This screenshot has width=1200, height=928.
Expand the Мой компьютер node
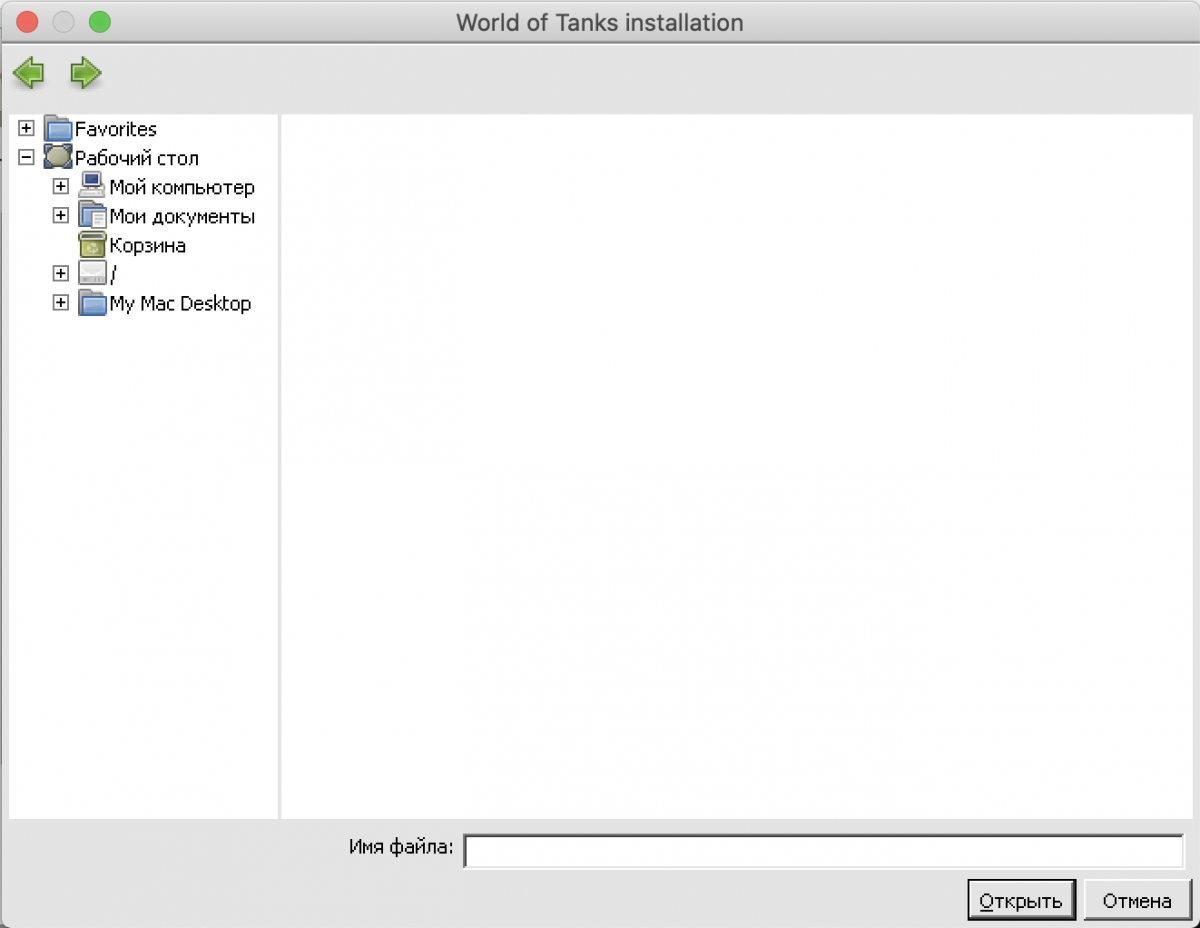pos(61,187)
